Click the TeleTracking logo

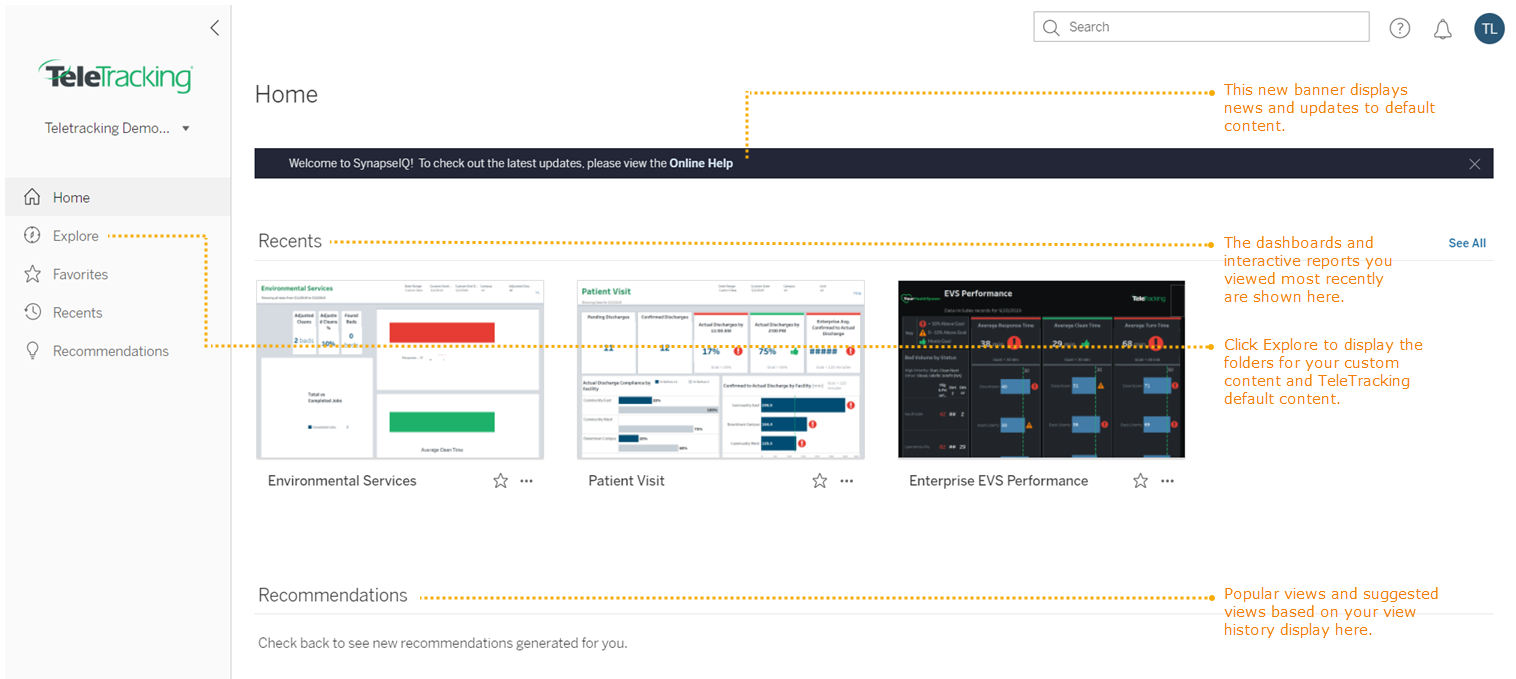[116, 77]
